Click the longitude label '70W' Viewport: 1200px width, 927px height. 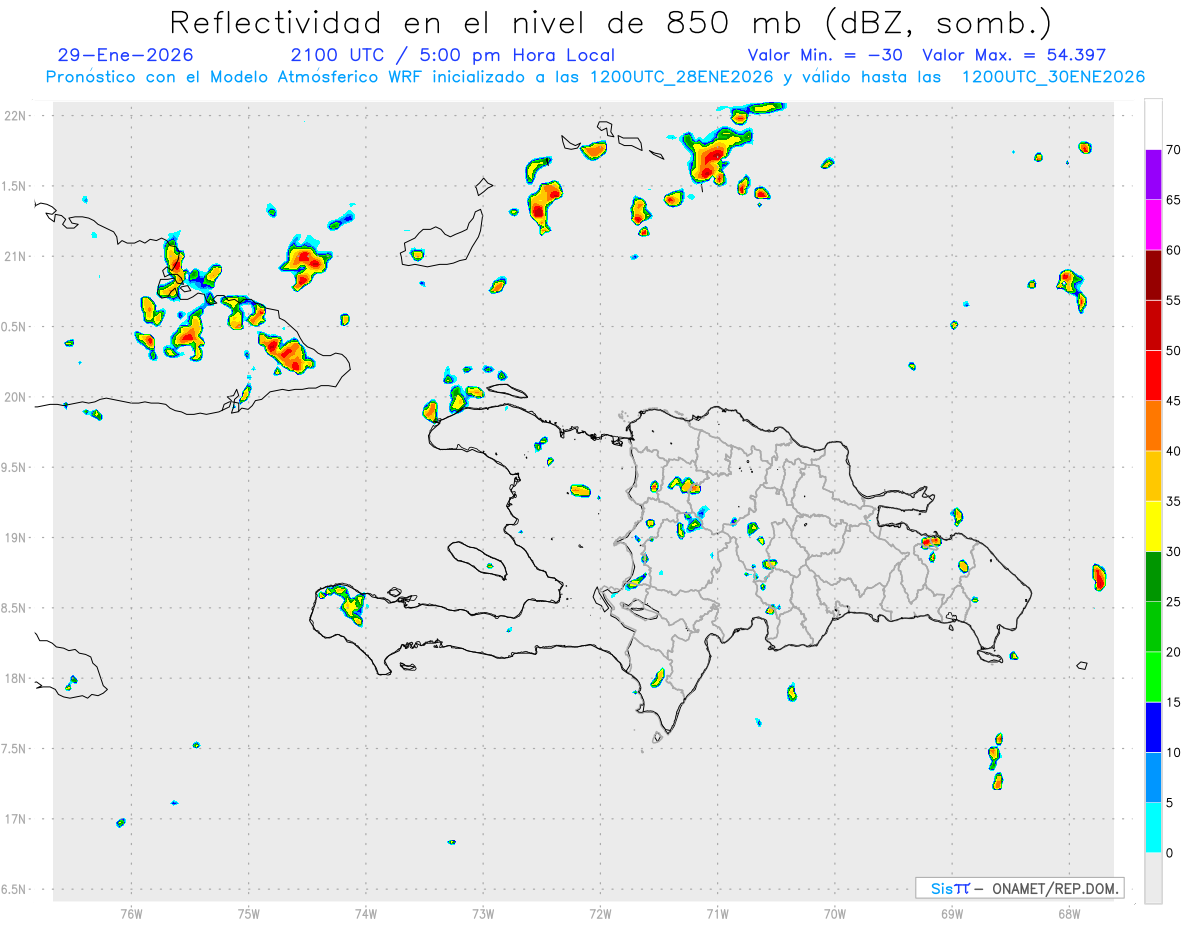[x=834, y=913]
